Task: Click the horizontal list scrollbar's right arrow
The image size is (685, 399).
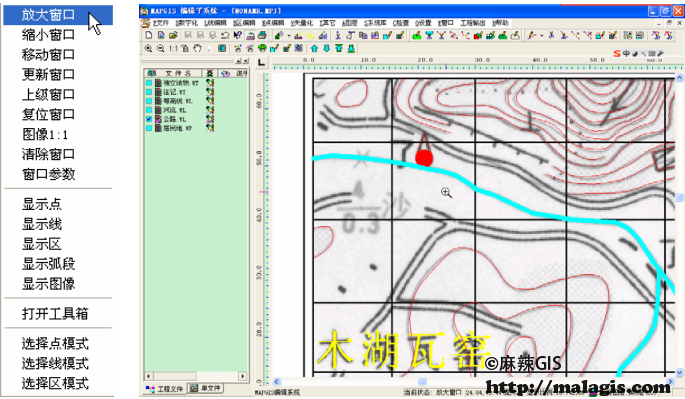Action: coord(242,376)
